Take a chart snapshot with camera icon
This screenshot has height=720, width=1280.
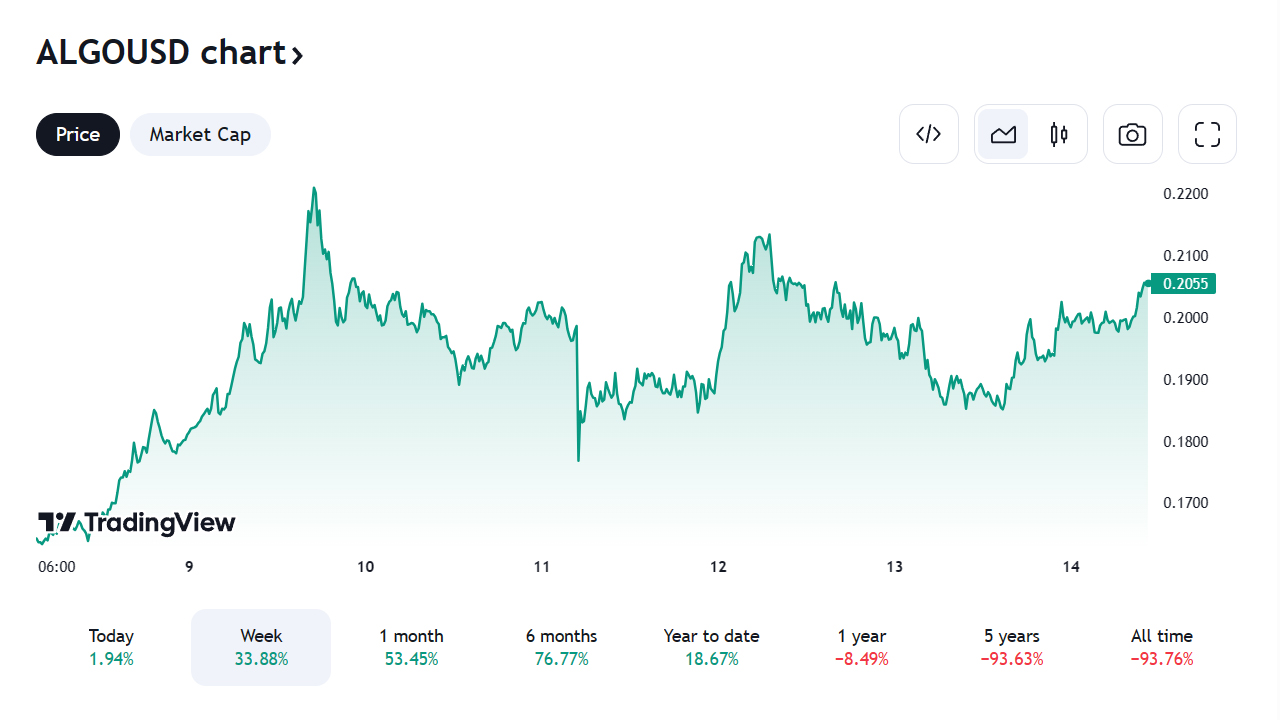click(x=1133, y=134)
